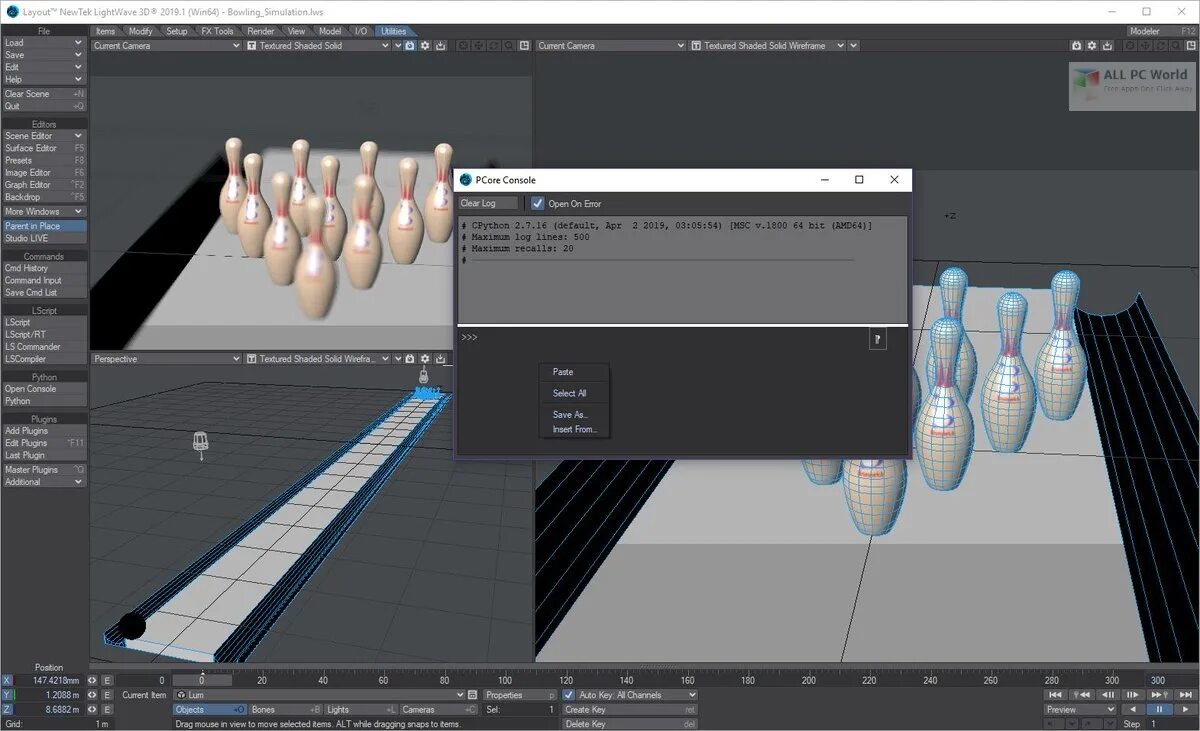Open Load dropdown in File section
This screenshot has height=731, width=1200.
(x=43, y=43)
